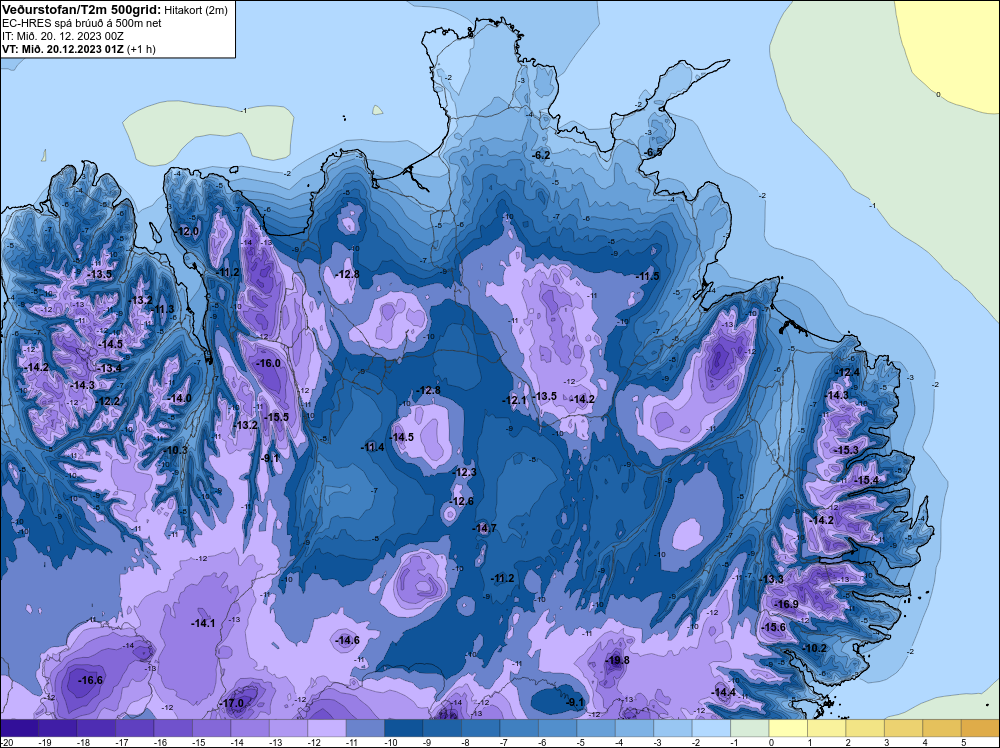Screen dimensions: 1000x748
Task: Click the -12.1 temperature reading
Action: tap(514, 400)
